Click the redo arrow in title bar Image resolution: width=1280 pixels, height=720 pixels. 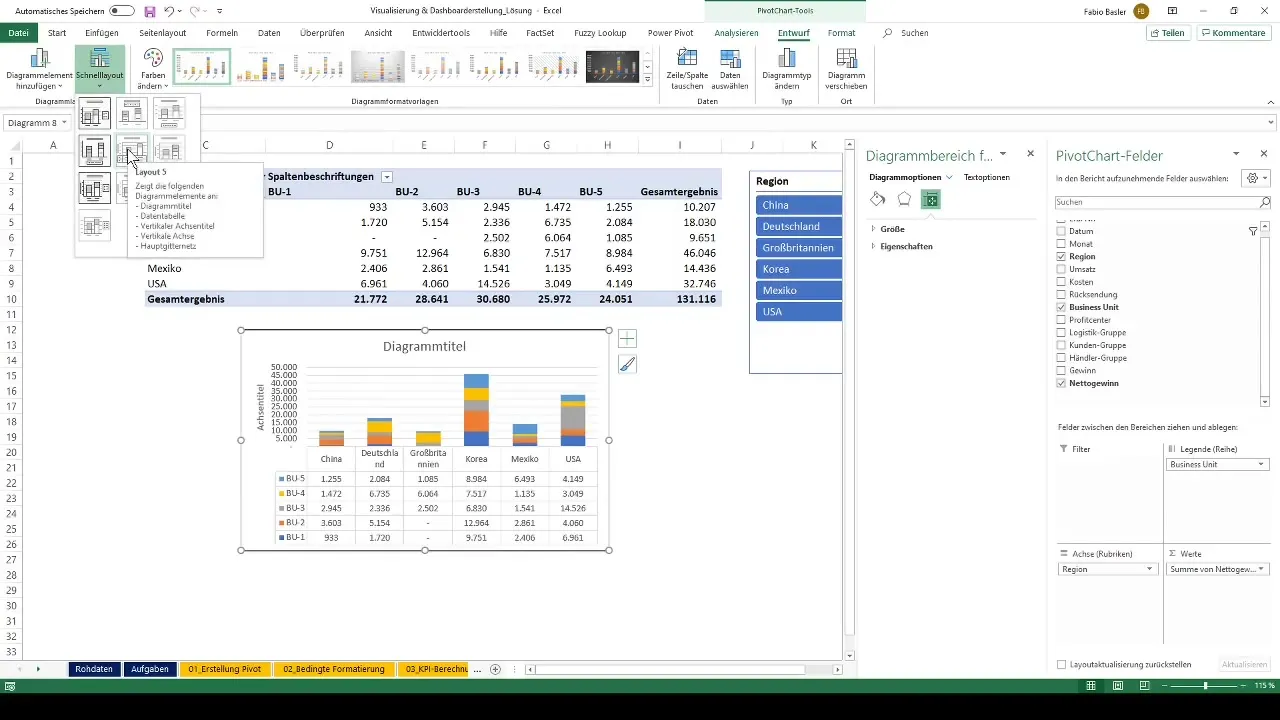click(195, 11)
